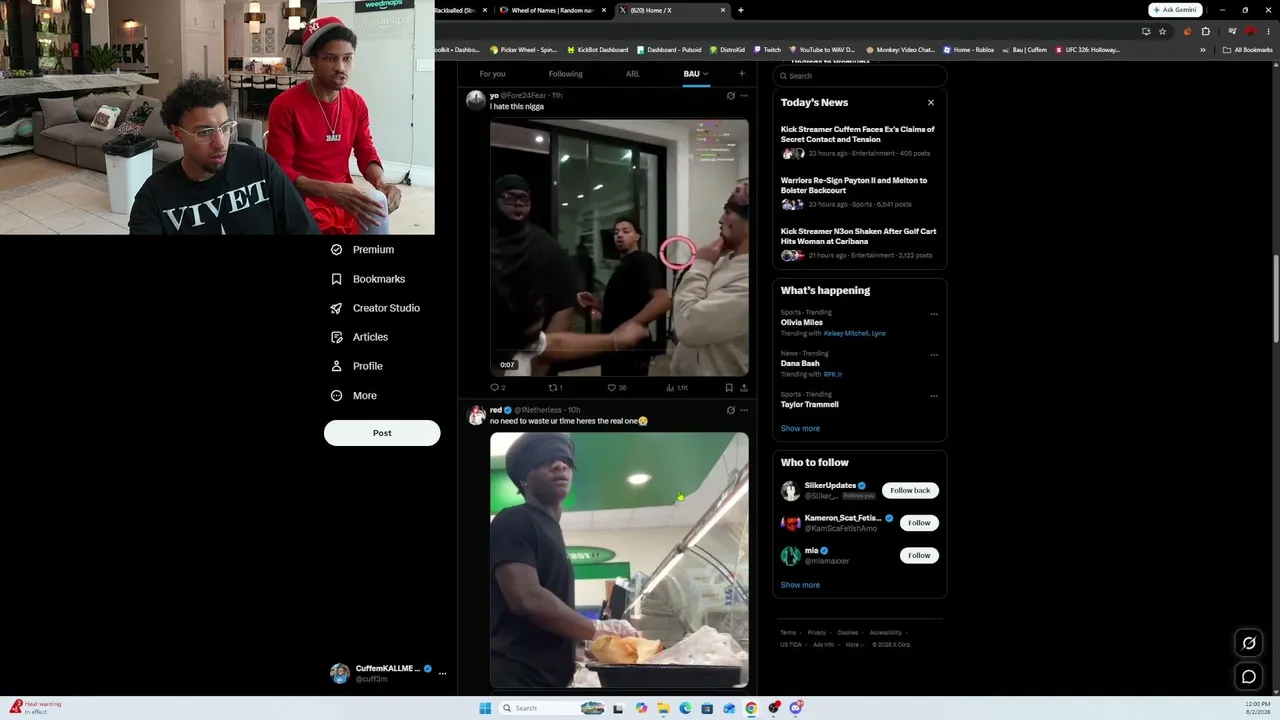The image size is (1280, 720).
Task: Close the Wheel of Names tab
Action: point(604,10)
